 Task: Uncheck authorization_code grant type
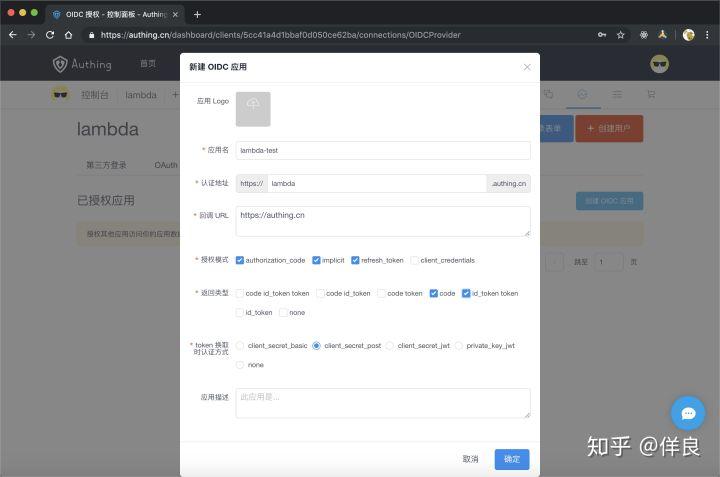pos(239,260)
